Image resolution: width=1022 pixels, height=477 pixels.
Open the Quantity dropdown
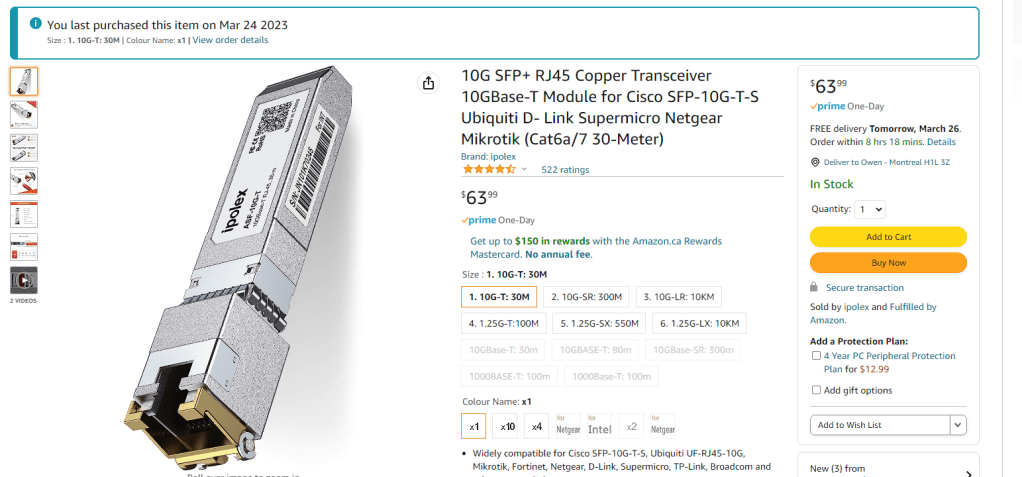pyautogui.click(x=870, y=209)
